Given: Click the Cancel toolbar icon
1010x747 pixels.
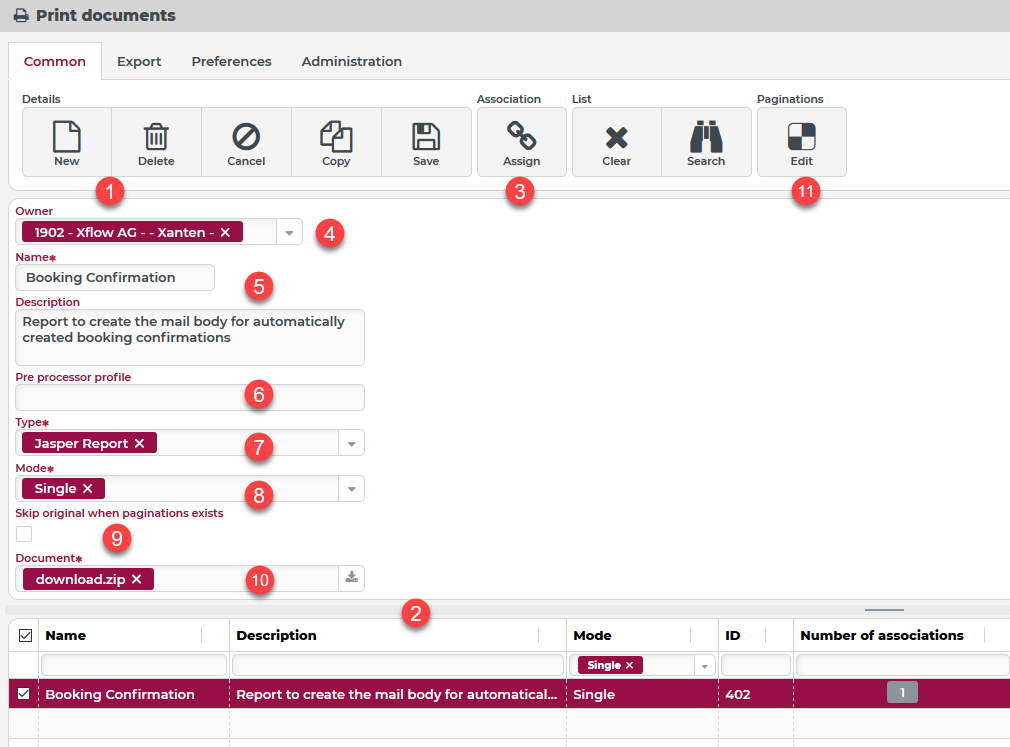Looking at the screenshot, I should coord(246,137).
